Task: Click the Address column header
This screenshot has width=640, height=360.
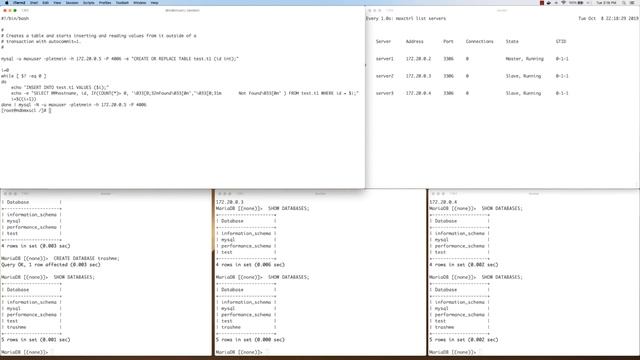Action: coord(414,42)
